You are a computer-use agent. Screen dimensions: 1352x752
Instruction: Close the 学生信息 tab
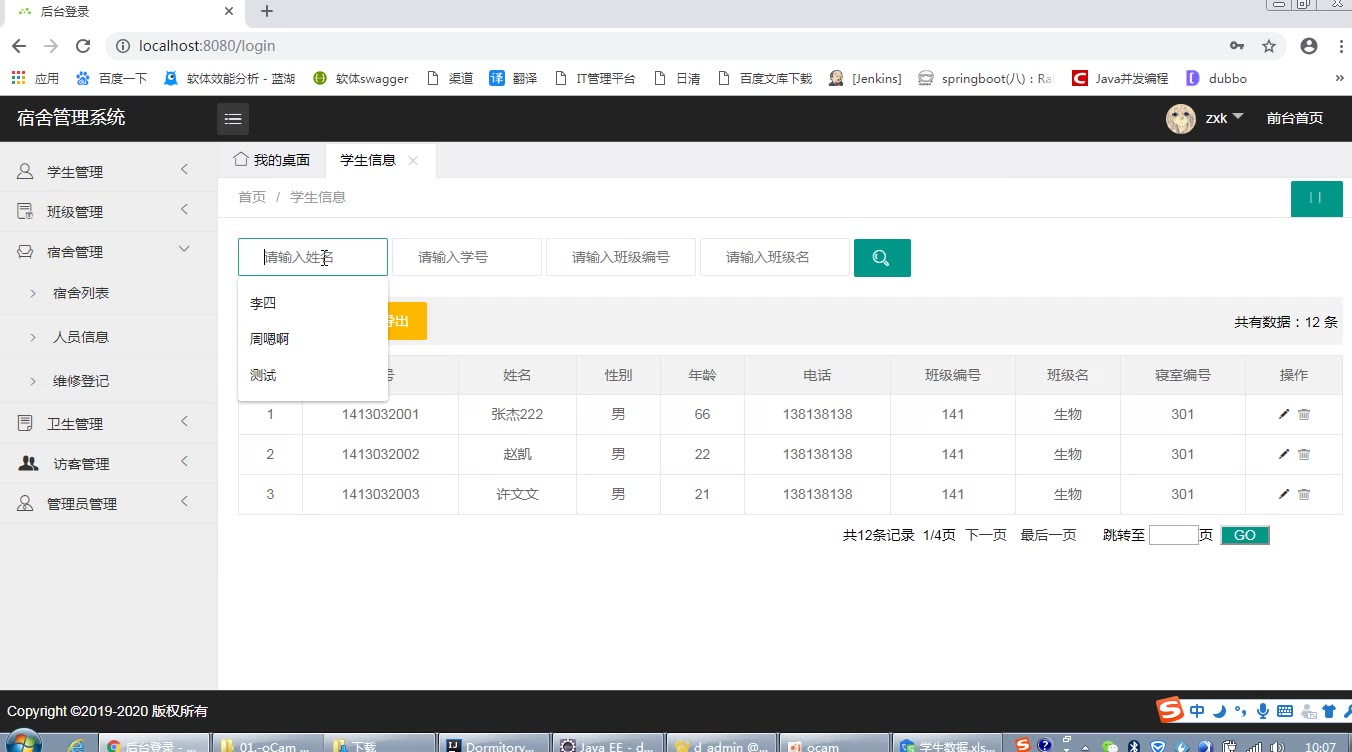(413, 160)
